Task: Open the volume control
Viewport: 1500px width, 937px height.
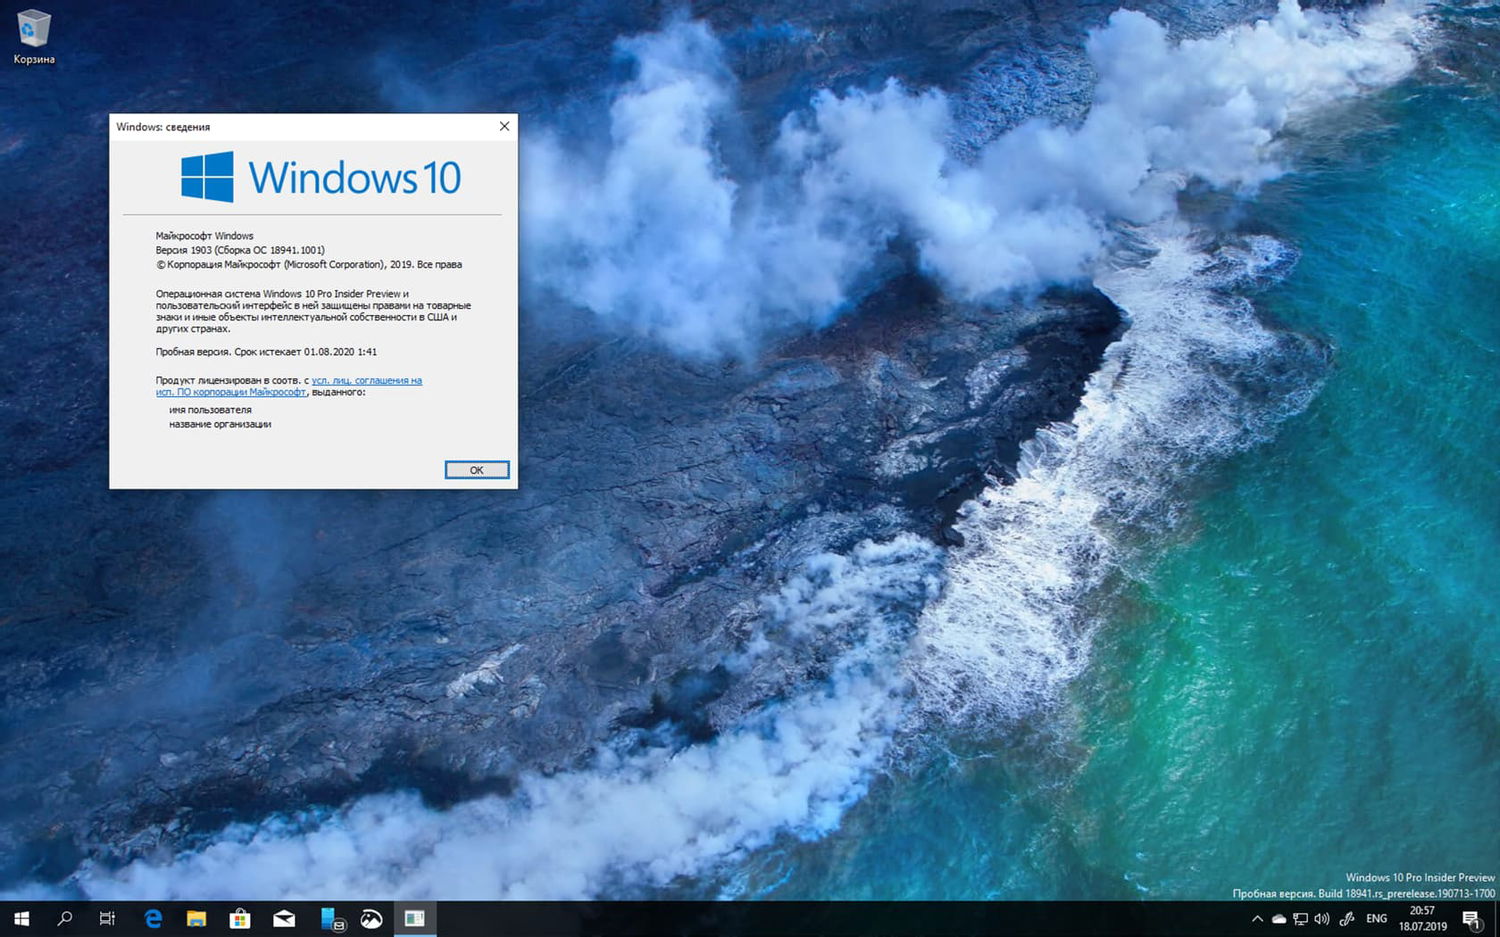Action: click(x=1322, y=918)
